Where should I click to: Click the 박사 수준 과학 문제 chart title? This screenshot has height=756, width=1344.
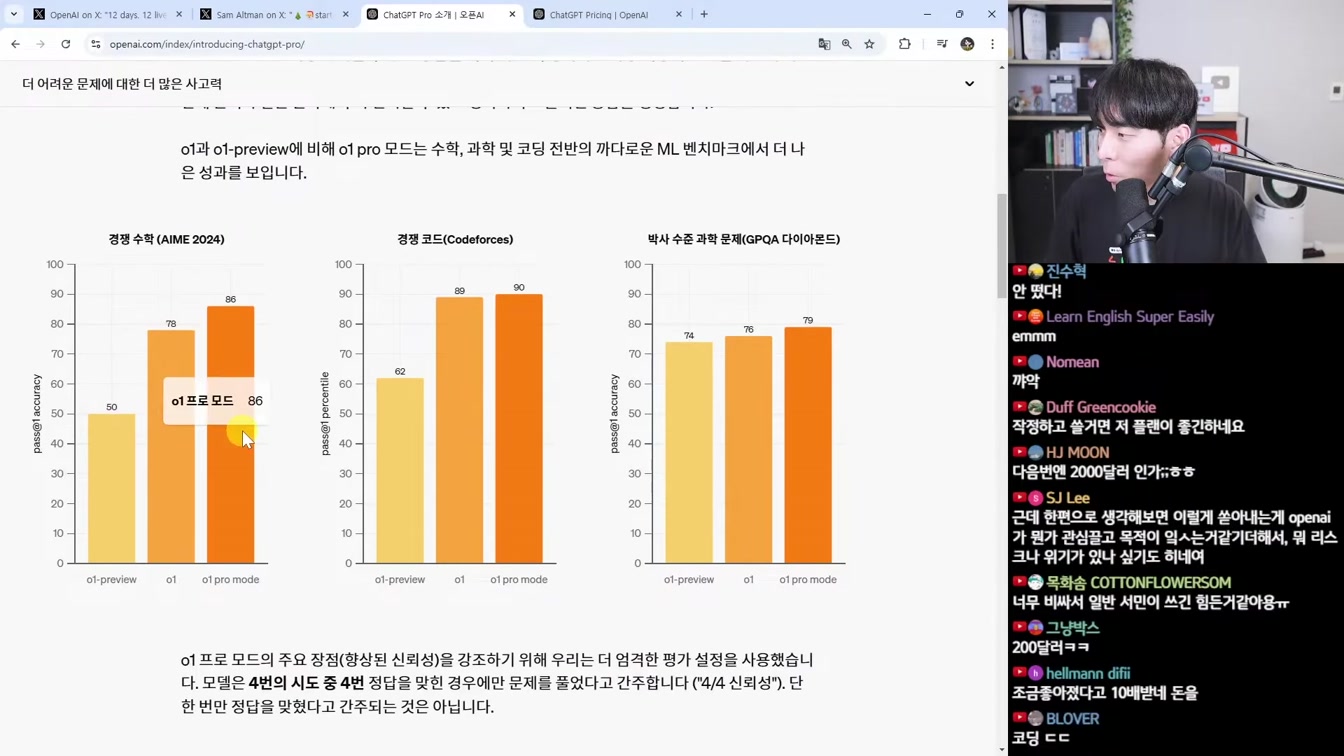coord(744,240)
